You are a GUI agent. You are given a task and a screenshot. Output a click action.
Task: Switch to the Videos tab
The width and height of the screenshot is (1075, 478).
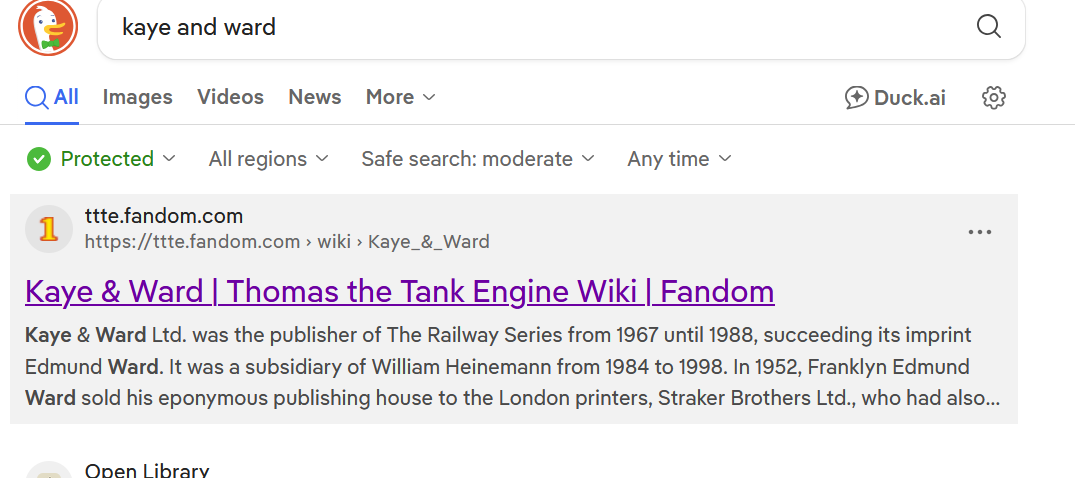(x=230, y=97)
